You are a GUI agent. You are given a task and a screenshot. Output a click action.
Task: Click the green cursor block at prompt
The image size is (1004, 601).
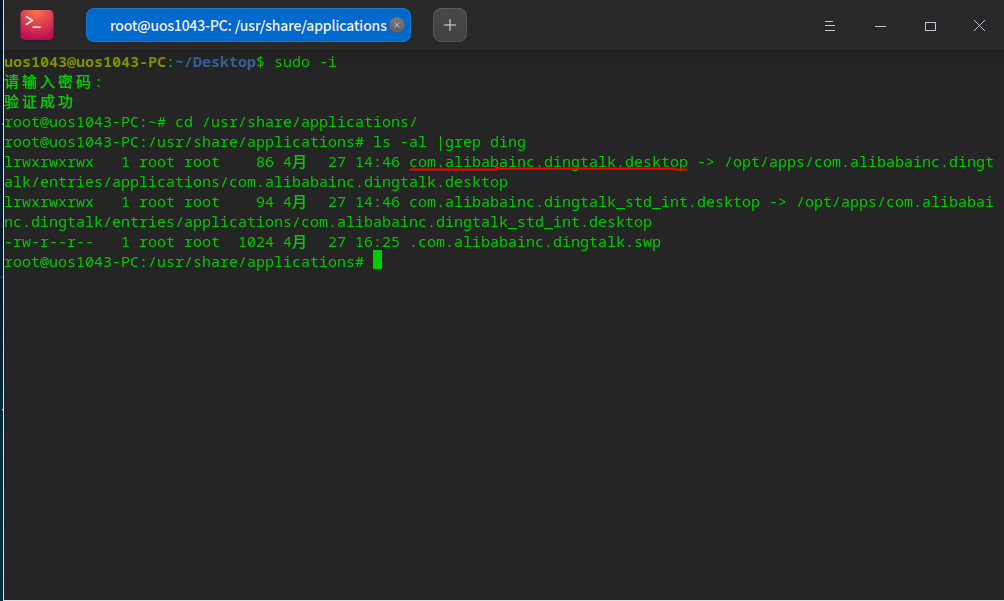click(377, 260)
